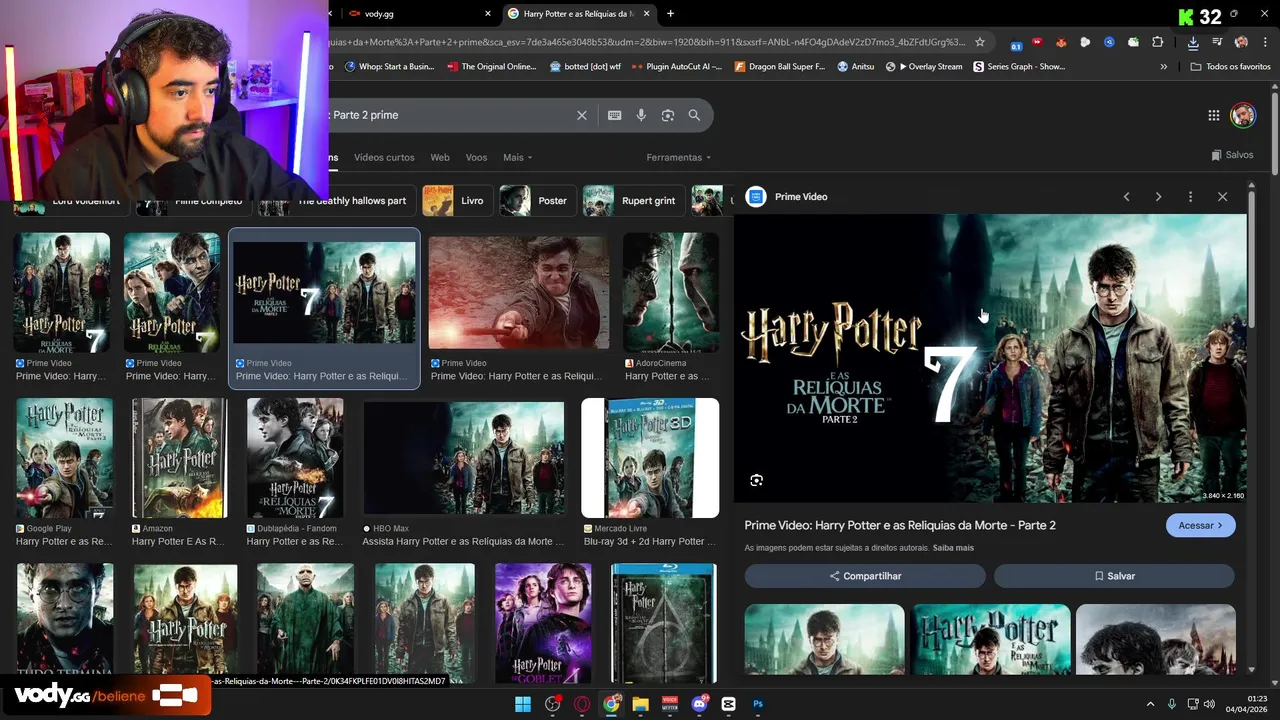The height and width of the screenshot is (720, 1280).
Task: Open Discord from the taskbar
Action: pos(699,704)
